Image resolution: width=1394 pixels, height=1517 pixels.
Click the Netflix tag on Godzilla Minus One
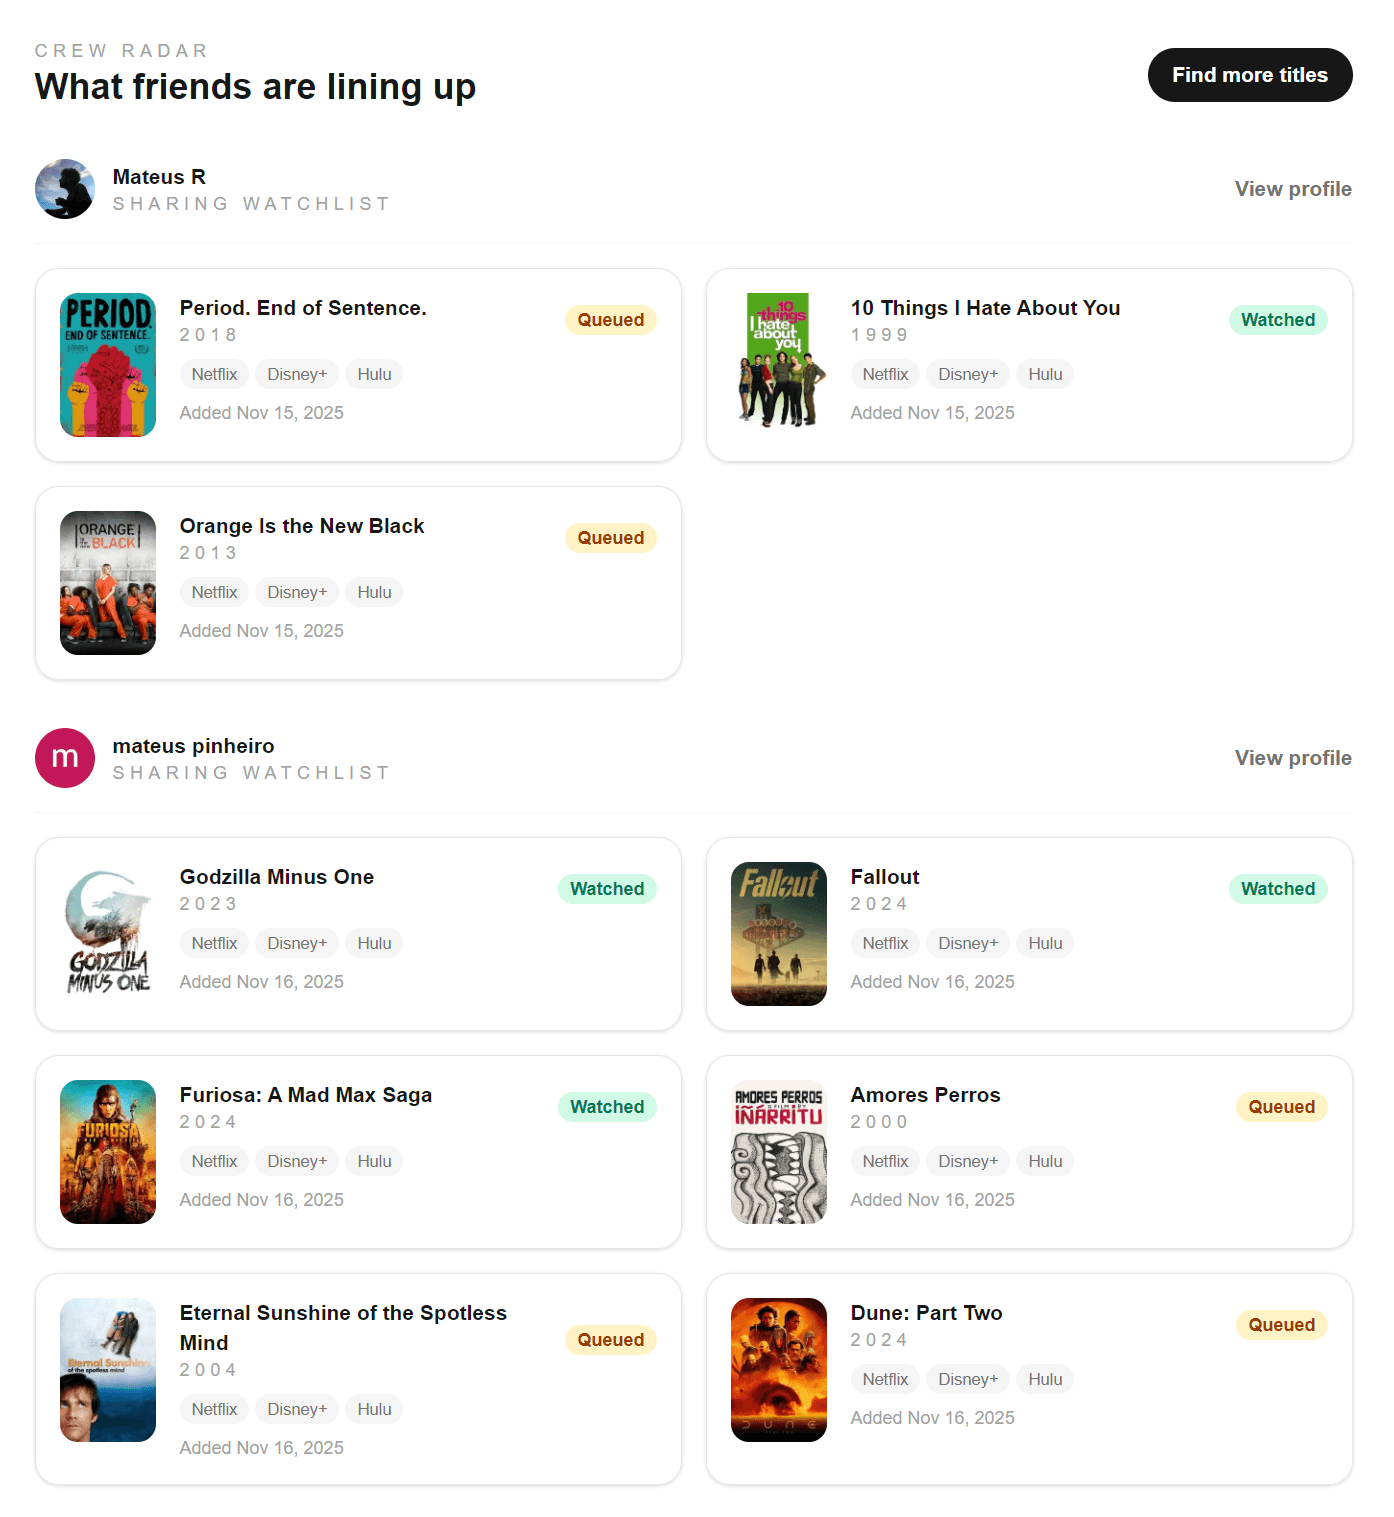coord(214,943)
